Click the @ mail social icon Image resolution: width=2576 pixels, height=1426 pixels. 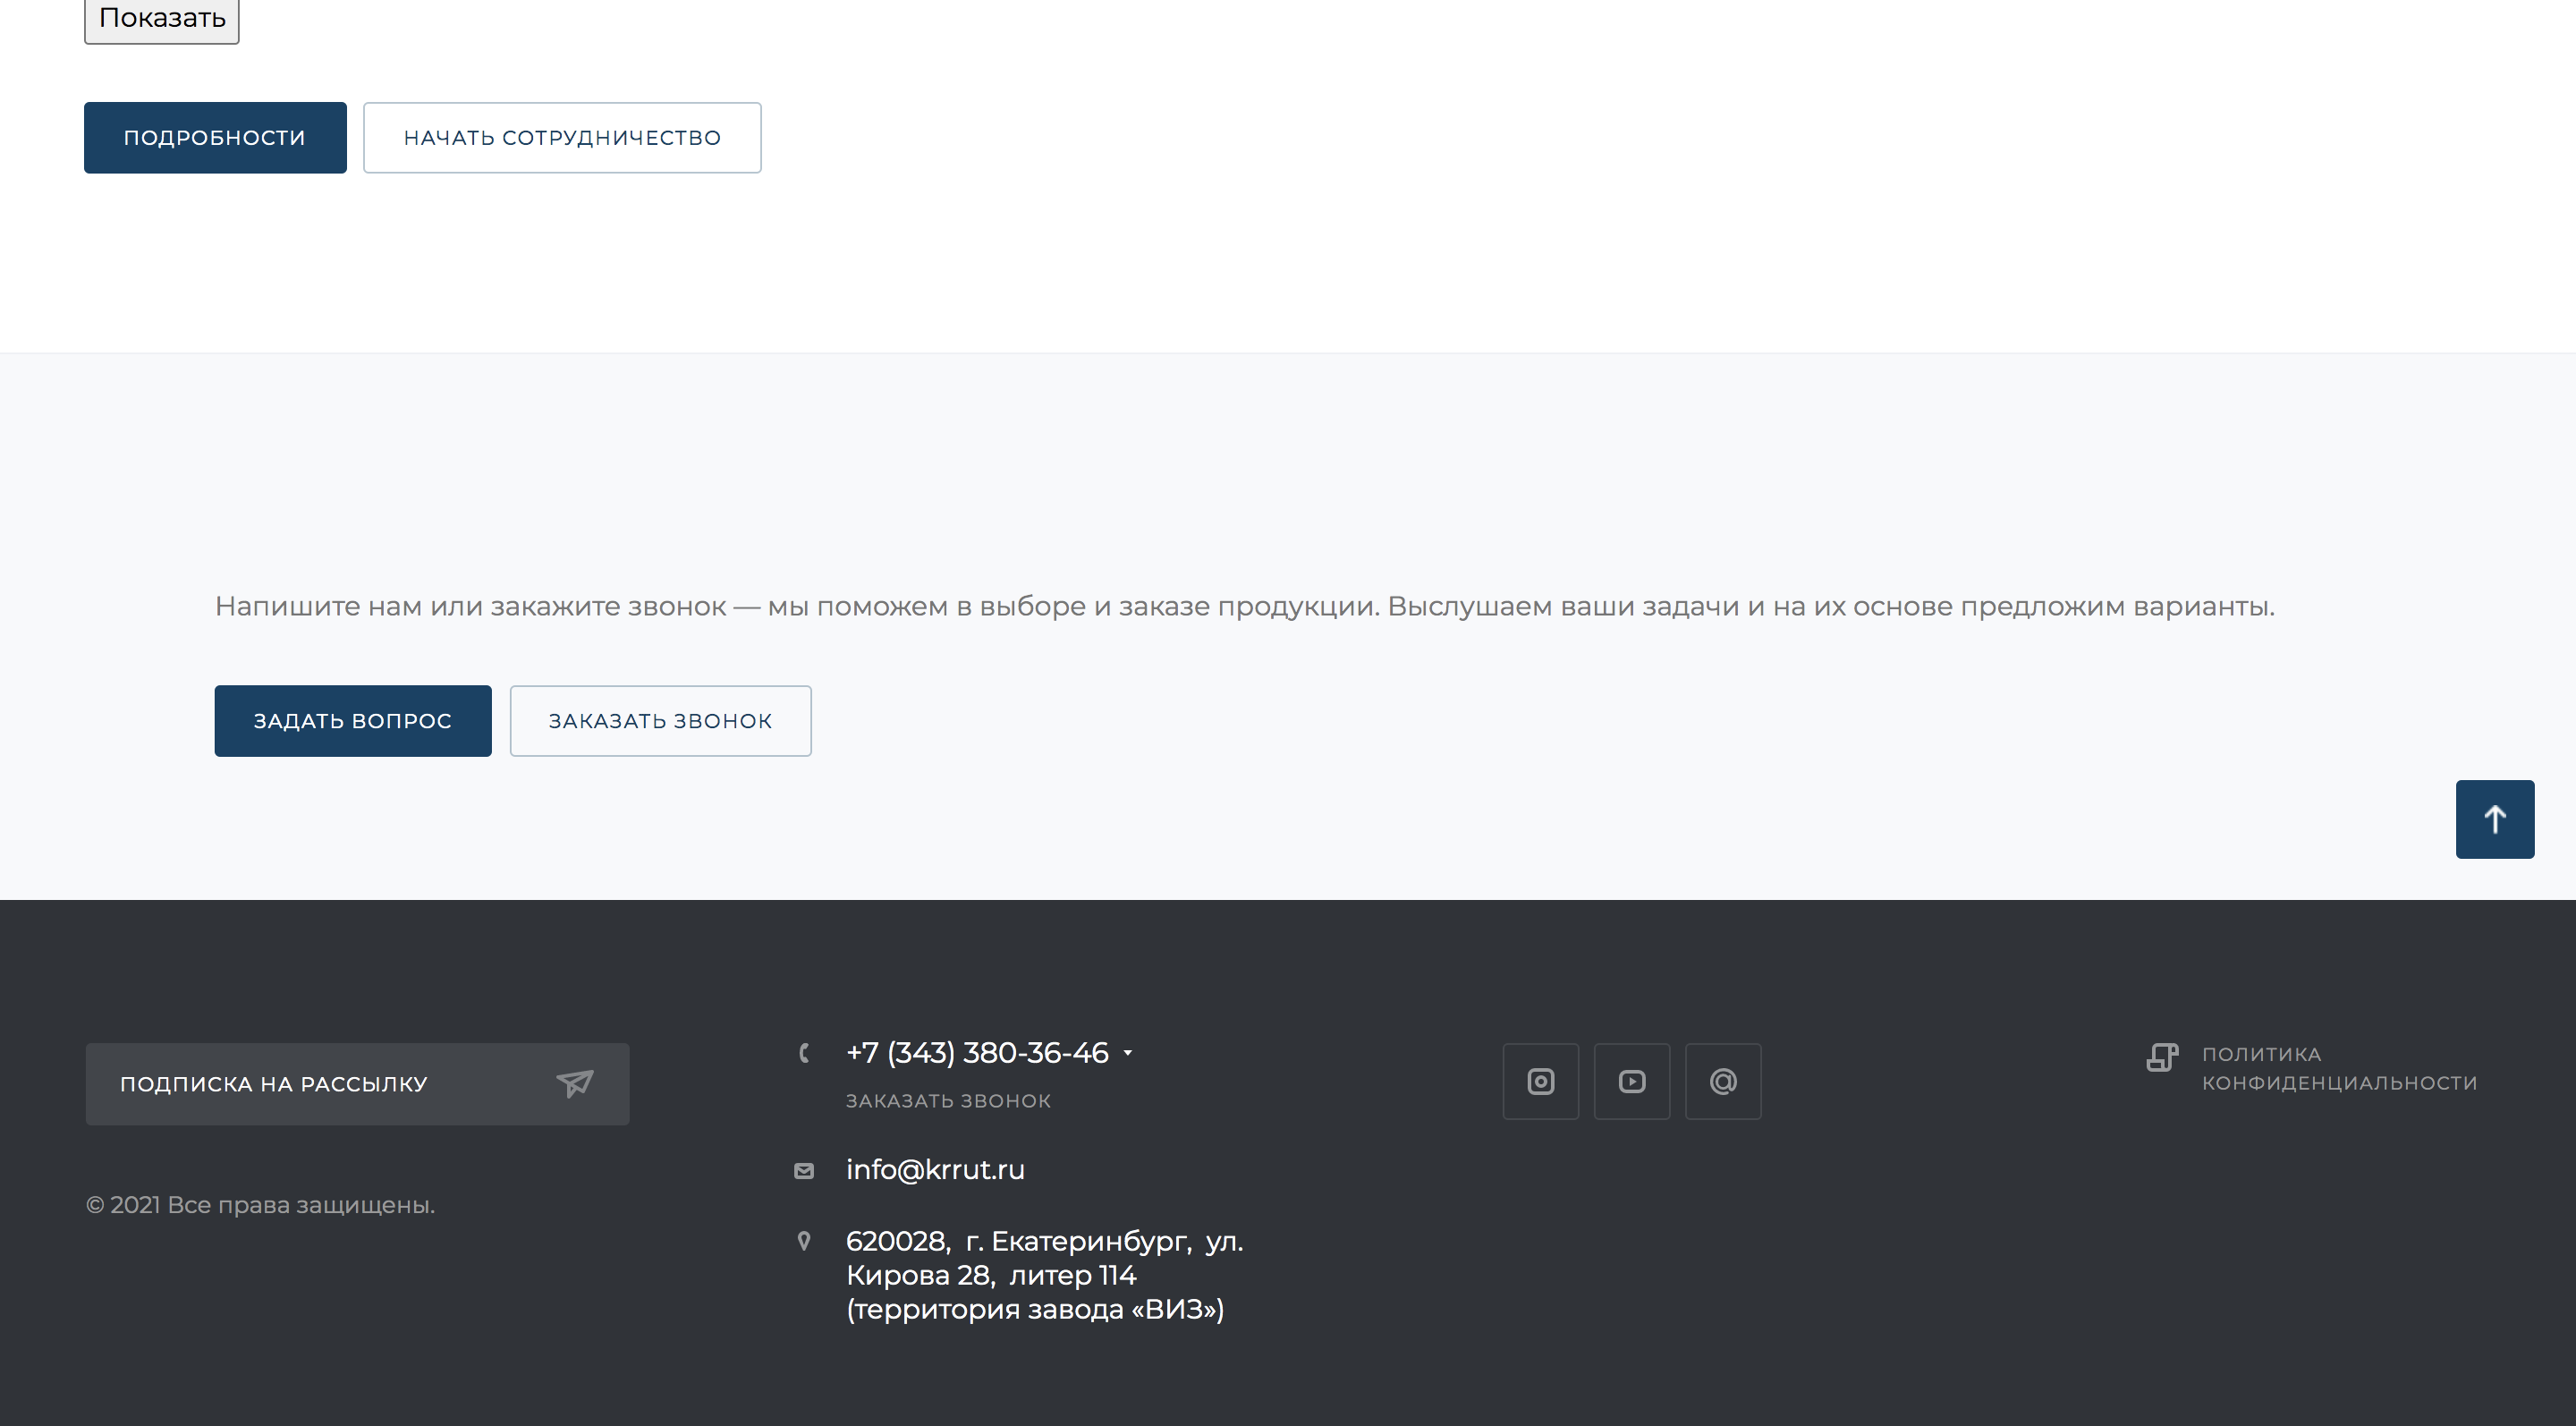(1722, 1081)
